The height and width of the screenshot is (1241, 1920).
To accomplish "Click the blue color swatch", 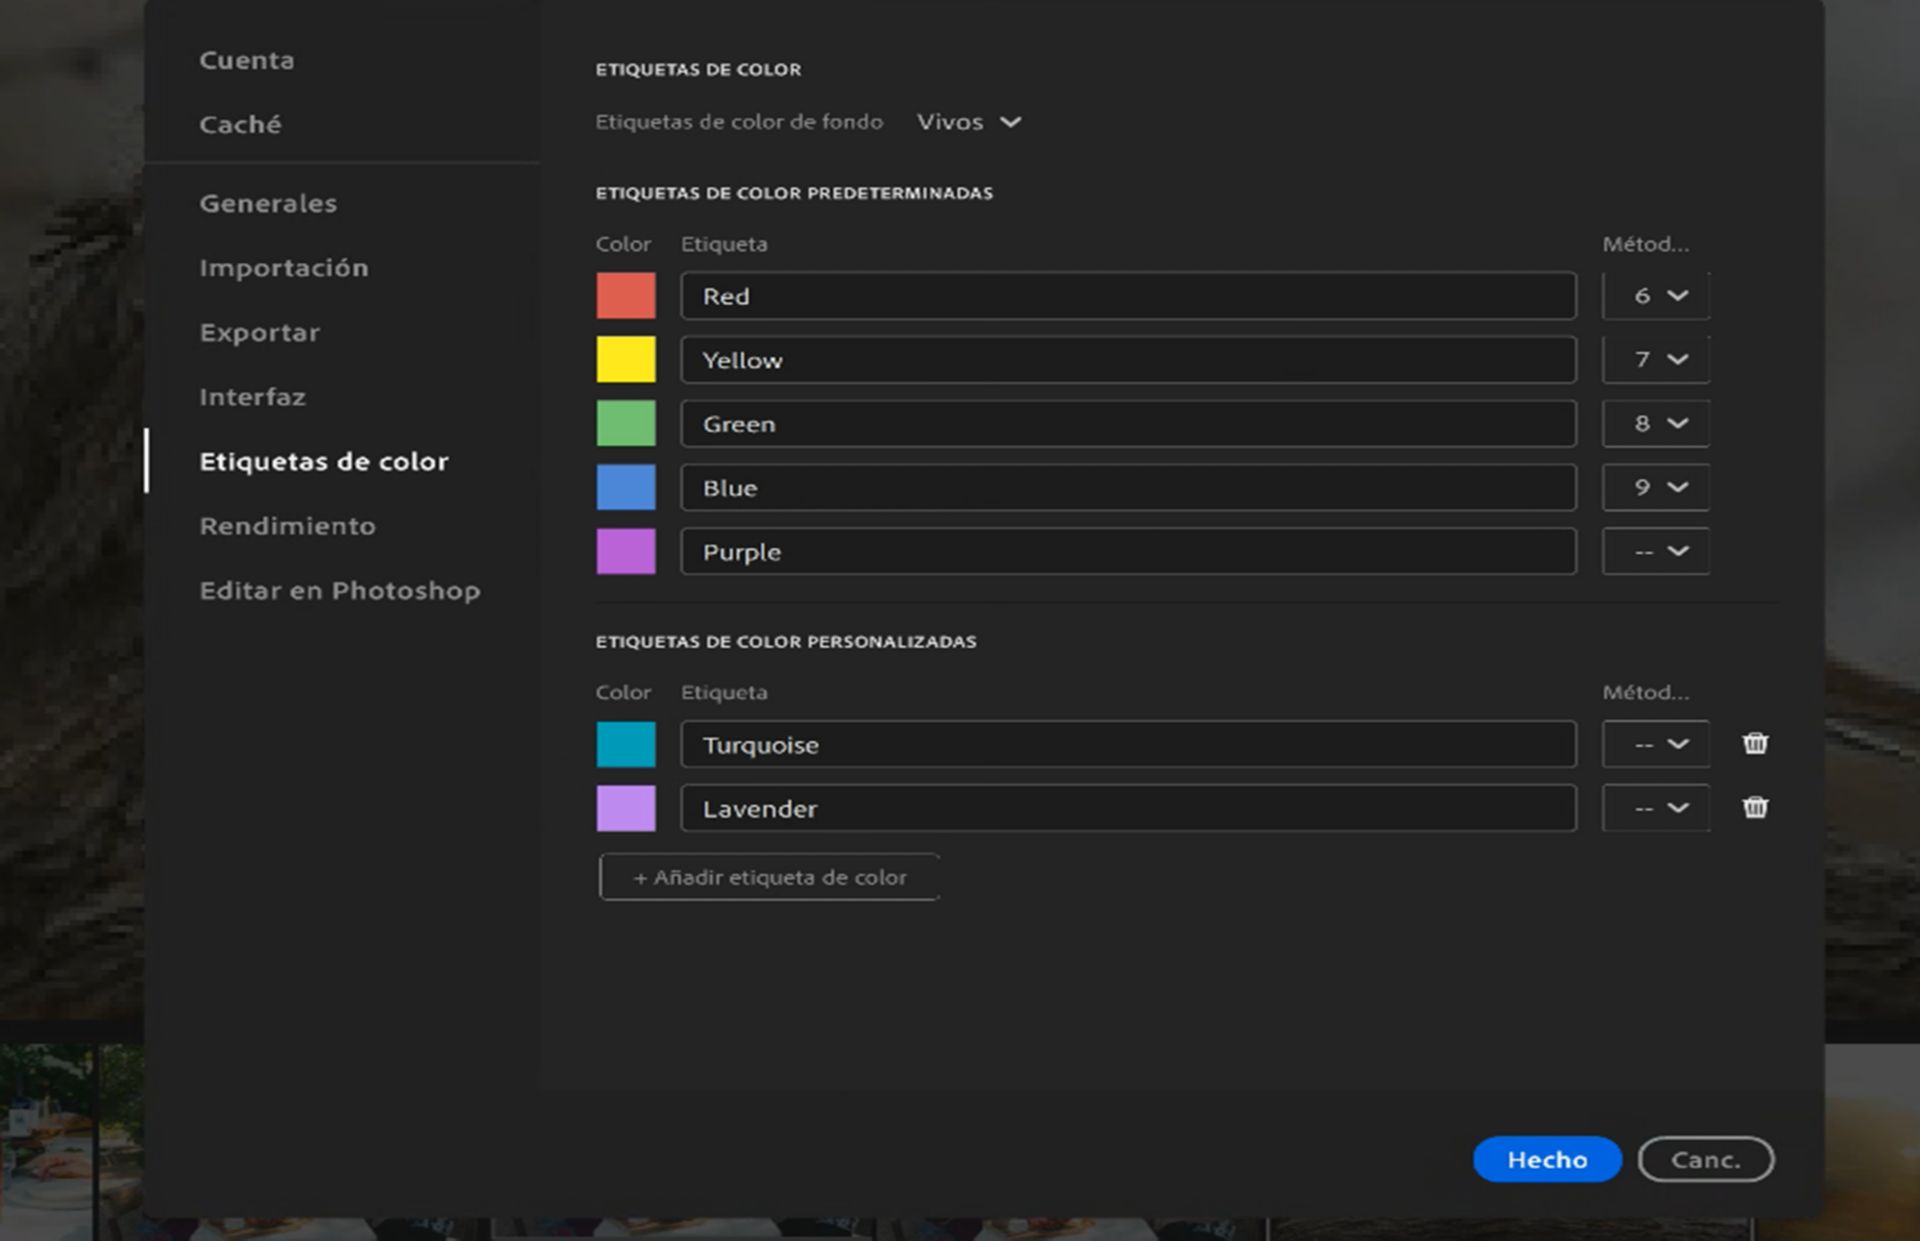I will [x=626, y=488].
